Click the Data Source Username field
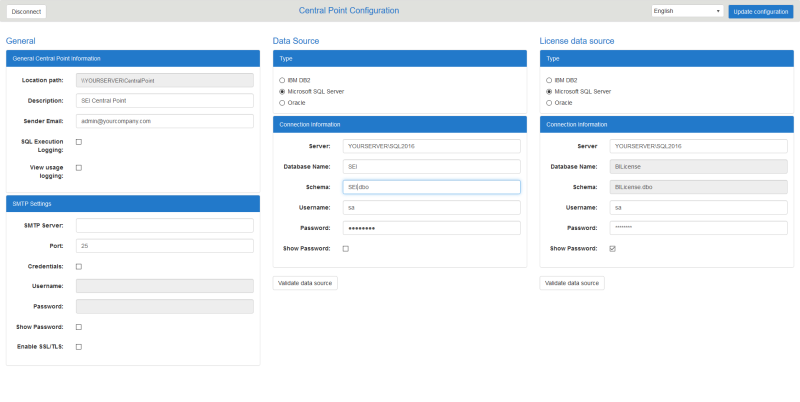Screen dimensions: 800x402 (431, 208)
